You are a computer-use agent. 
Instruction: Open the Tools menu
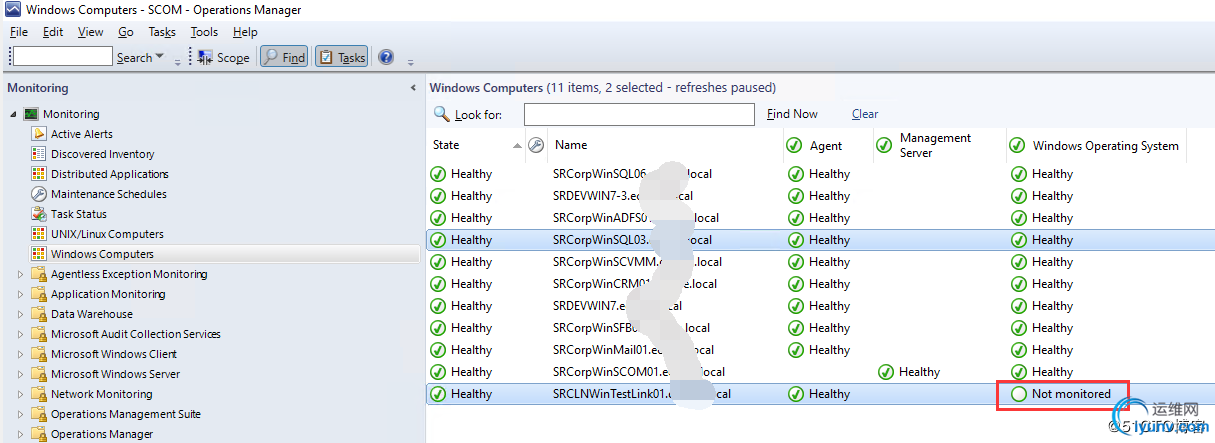(x=204, y=32)
